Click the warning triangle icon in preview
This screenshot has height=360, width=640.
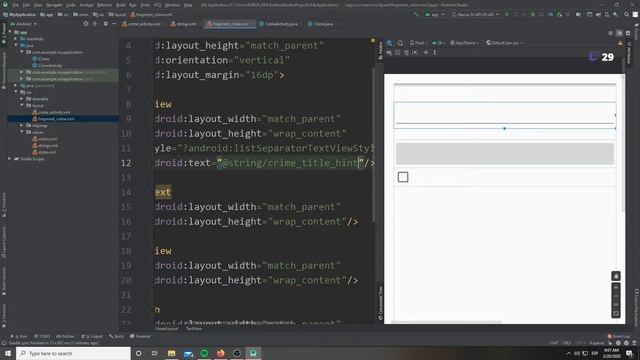620,43
